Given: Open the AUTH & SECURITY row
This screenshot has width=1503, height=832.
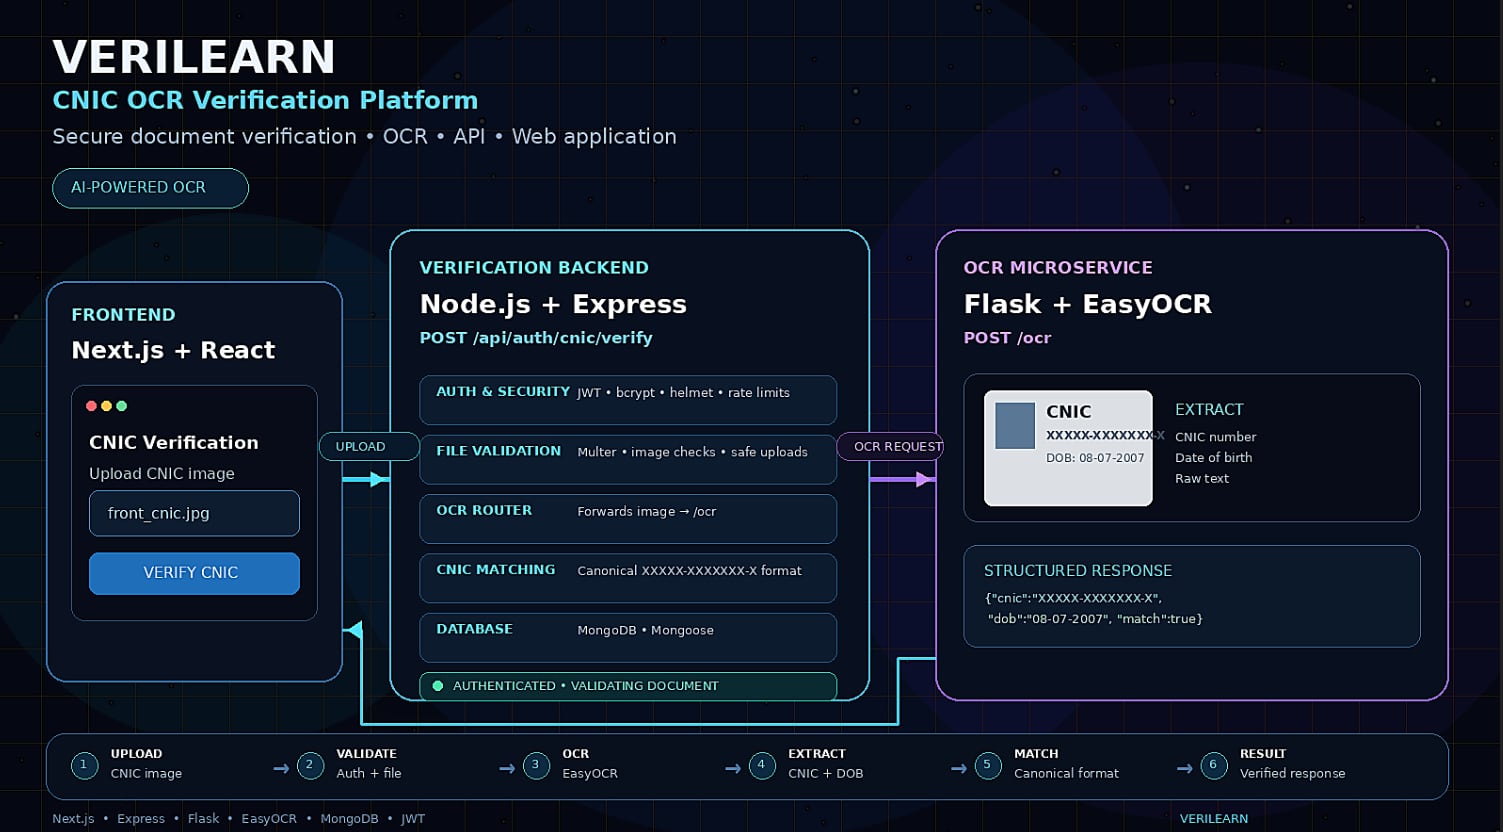Looking at the screenshot, I should point(628,400).
